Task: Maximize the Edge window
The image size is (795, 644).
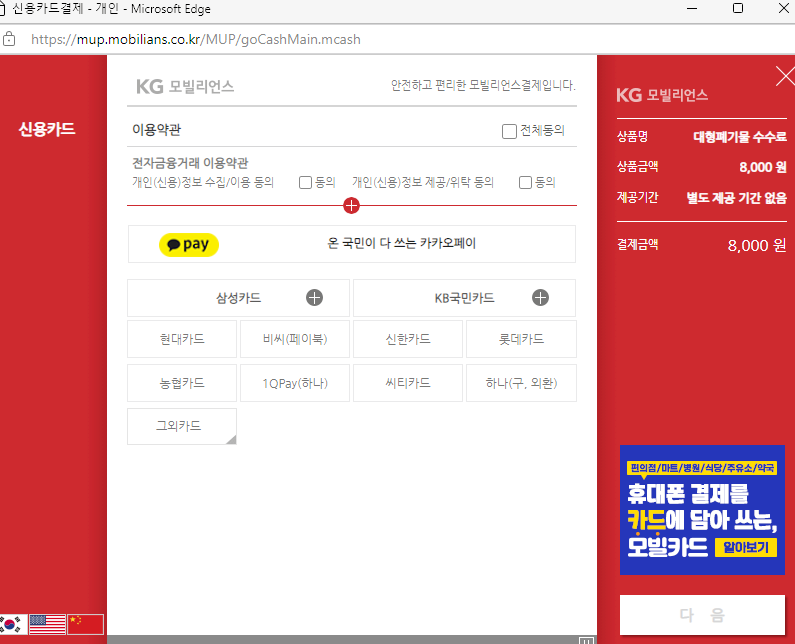Action: 738,8
